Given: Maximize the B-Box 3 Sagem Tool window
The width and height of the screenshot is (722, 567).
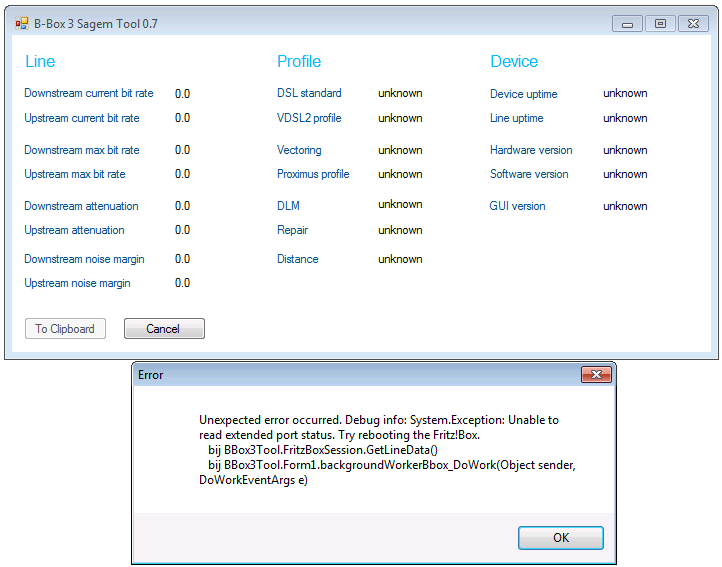Looking at the screenshot, I should tap(660, 23).
